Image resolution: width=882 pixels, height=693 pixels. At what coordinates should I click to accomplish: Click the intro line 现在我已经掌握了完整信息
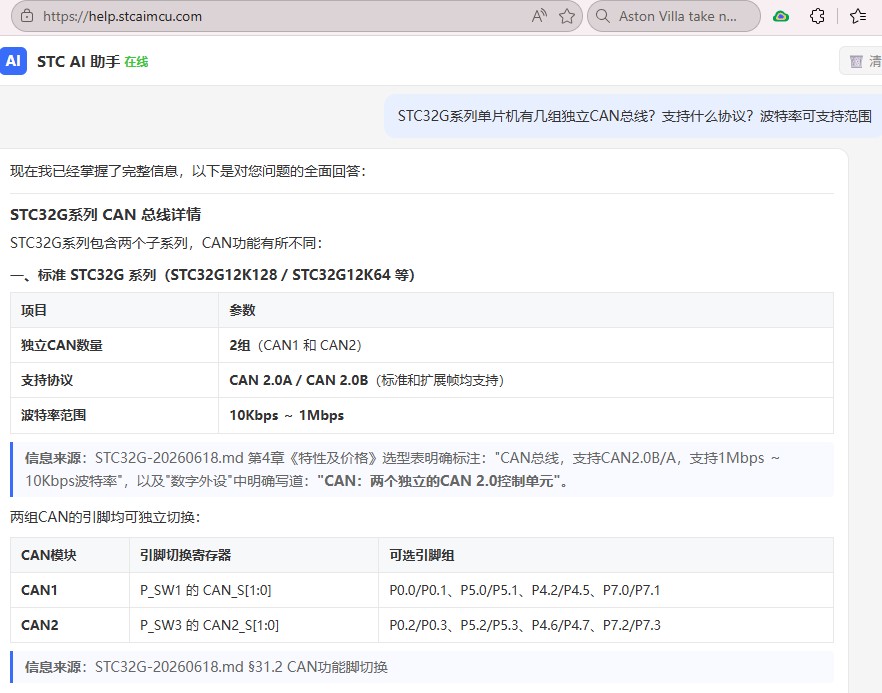click(x=188, y=171)
